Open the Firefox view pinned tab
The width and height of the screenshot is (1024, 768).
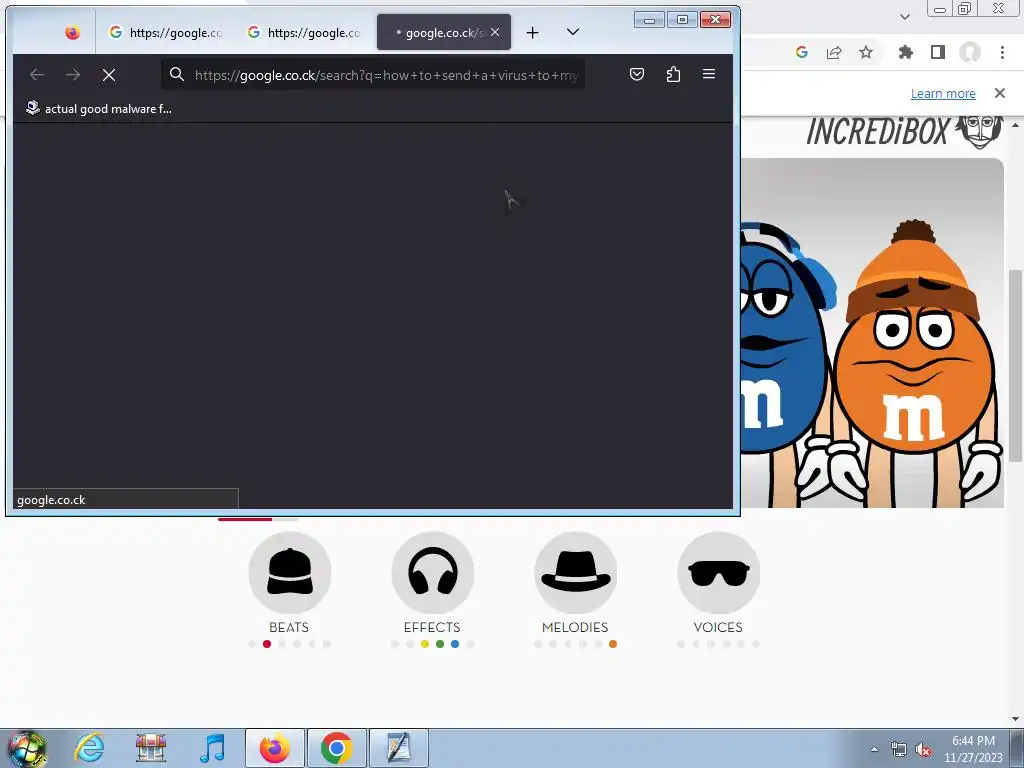pos(72,32)
